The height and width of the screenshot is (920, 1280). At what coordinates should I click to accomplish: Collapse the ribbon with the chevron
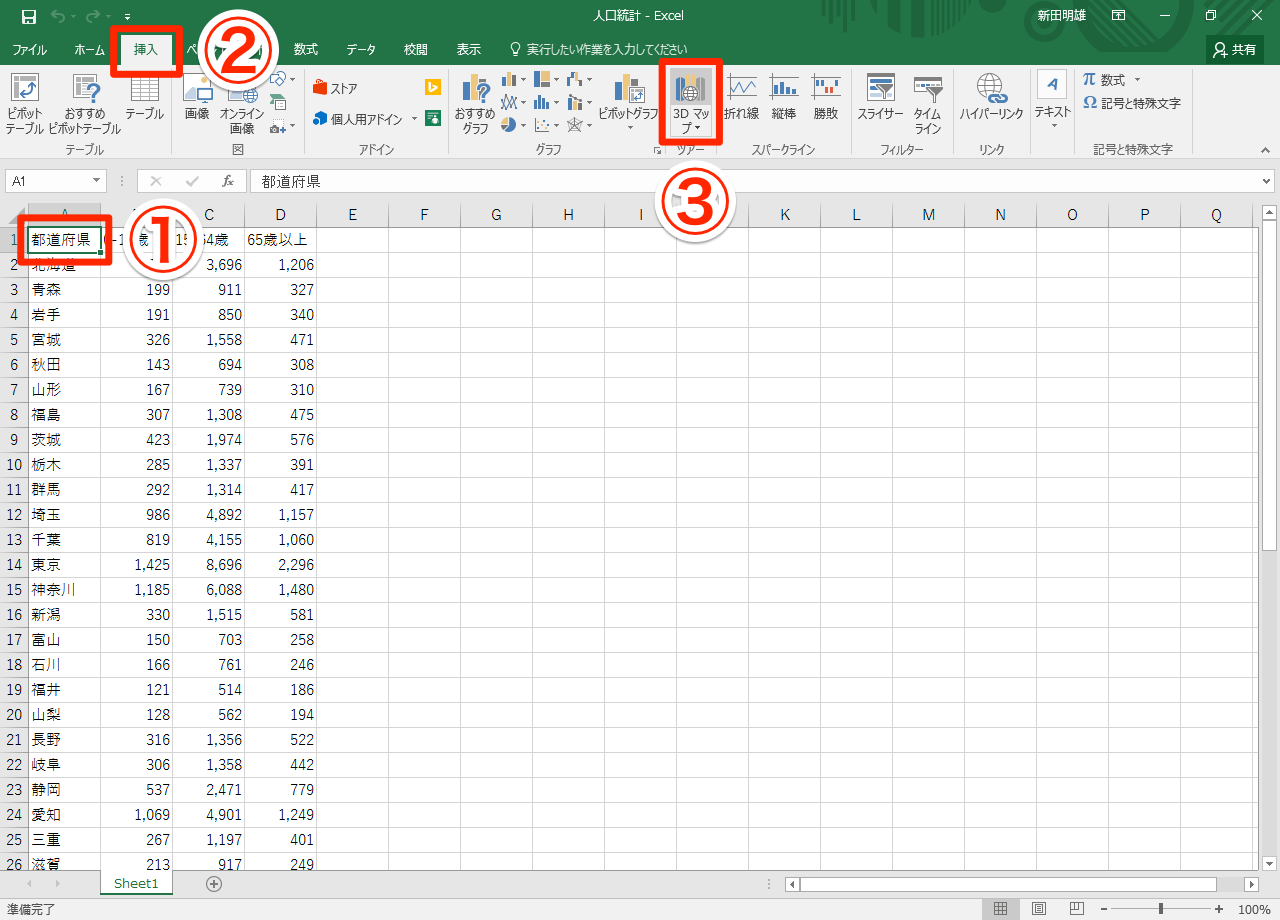point(1266,149)
